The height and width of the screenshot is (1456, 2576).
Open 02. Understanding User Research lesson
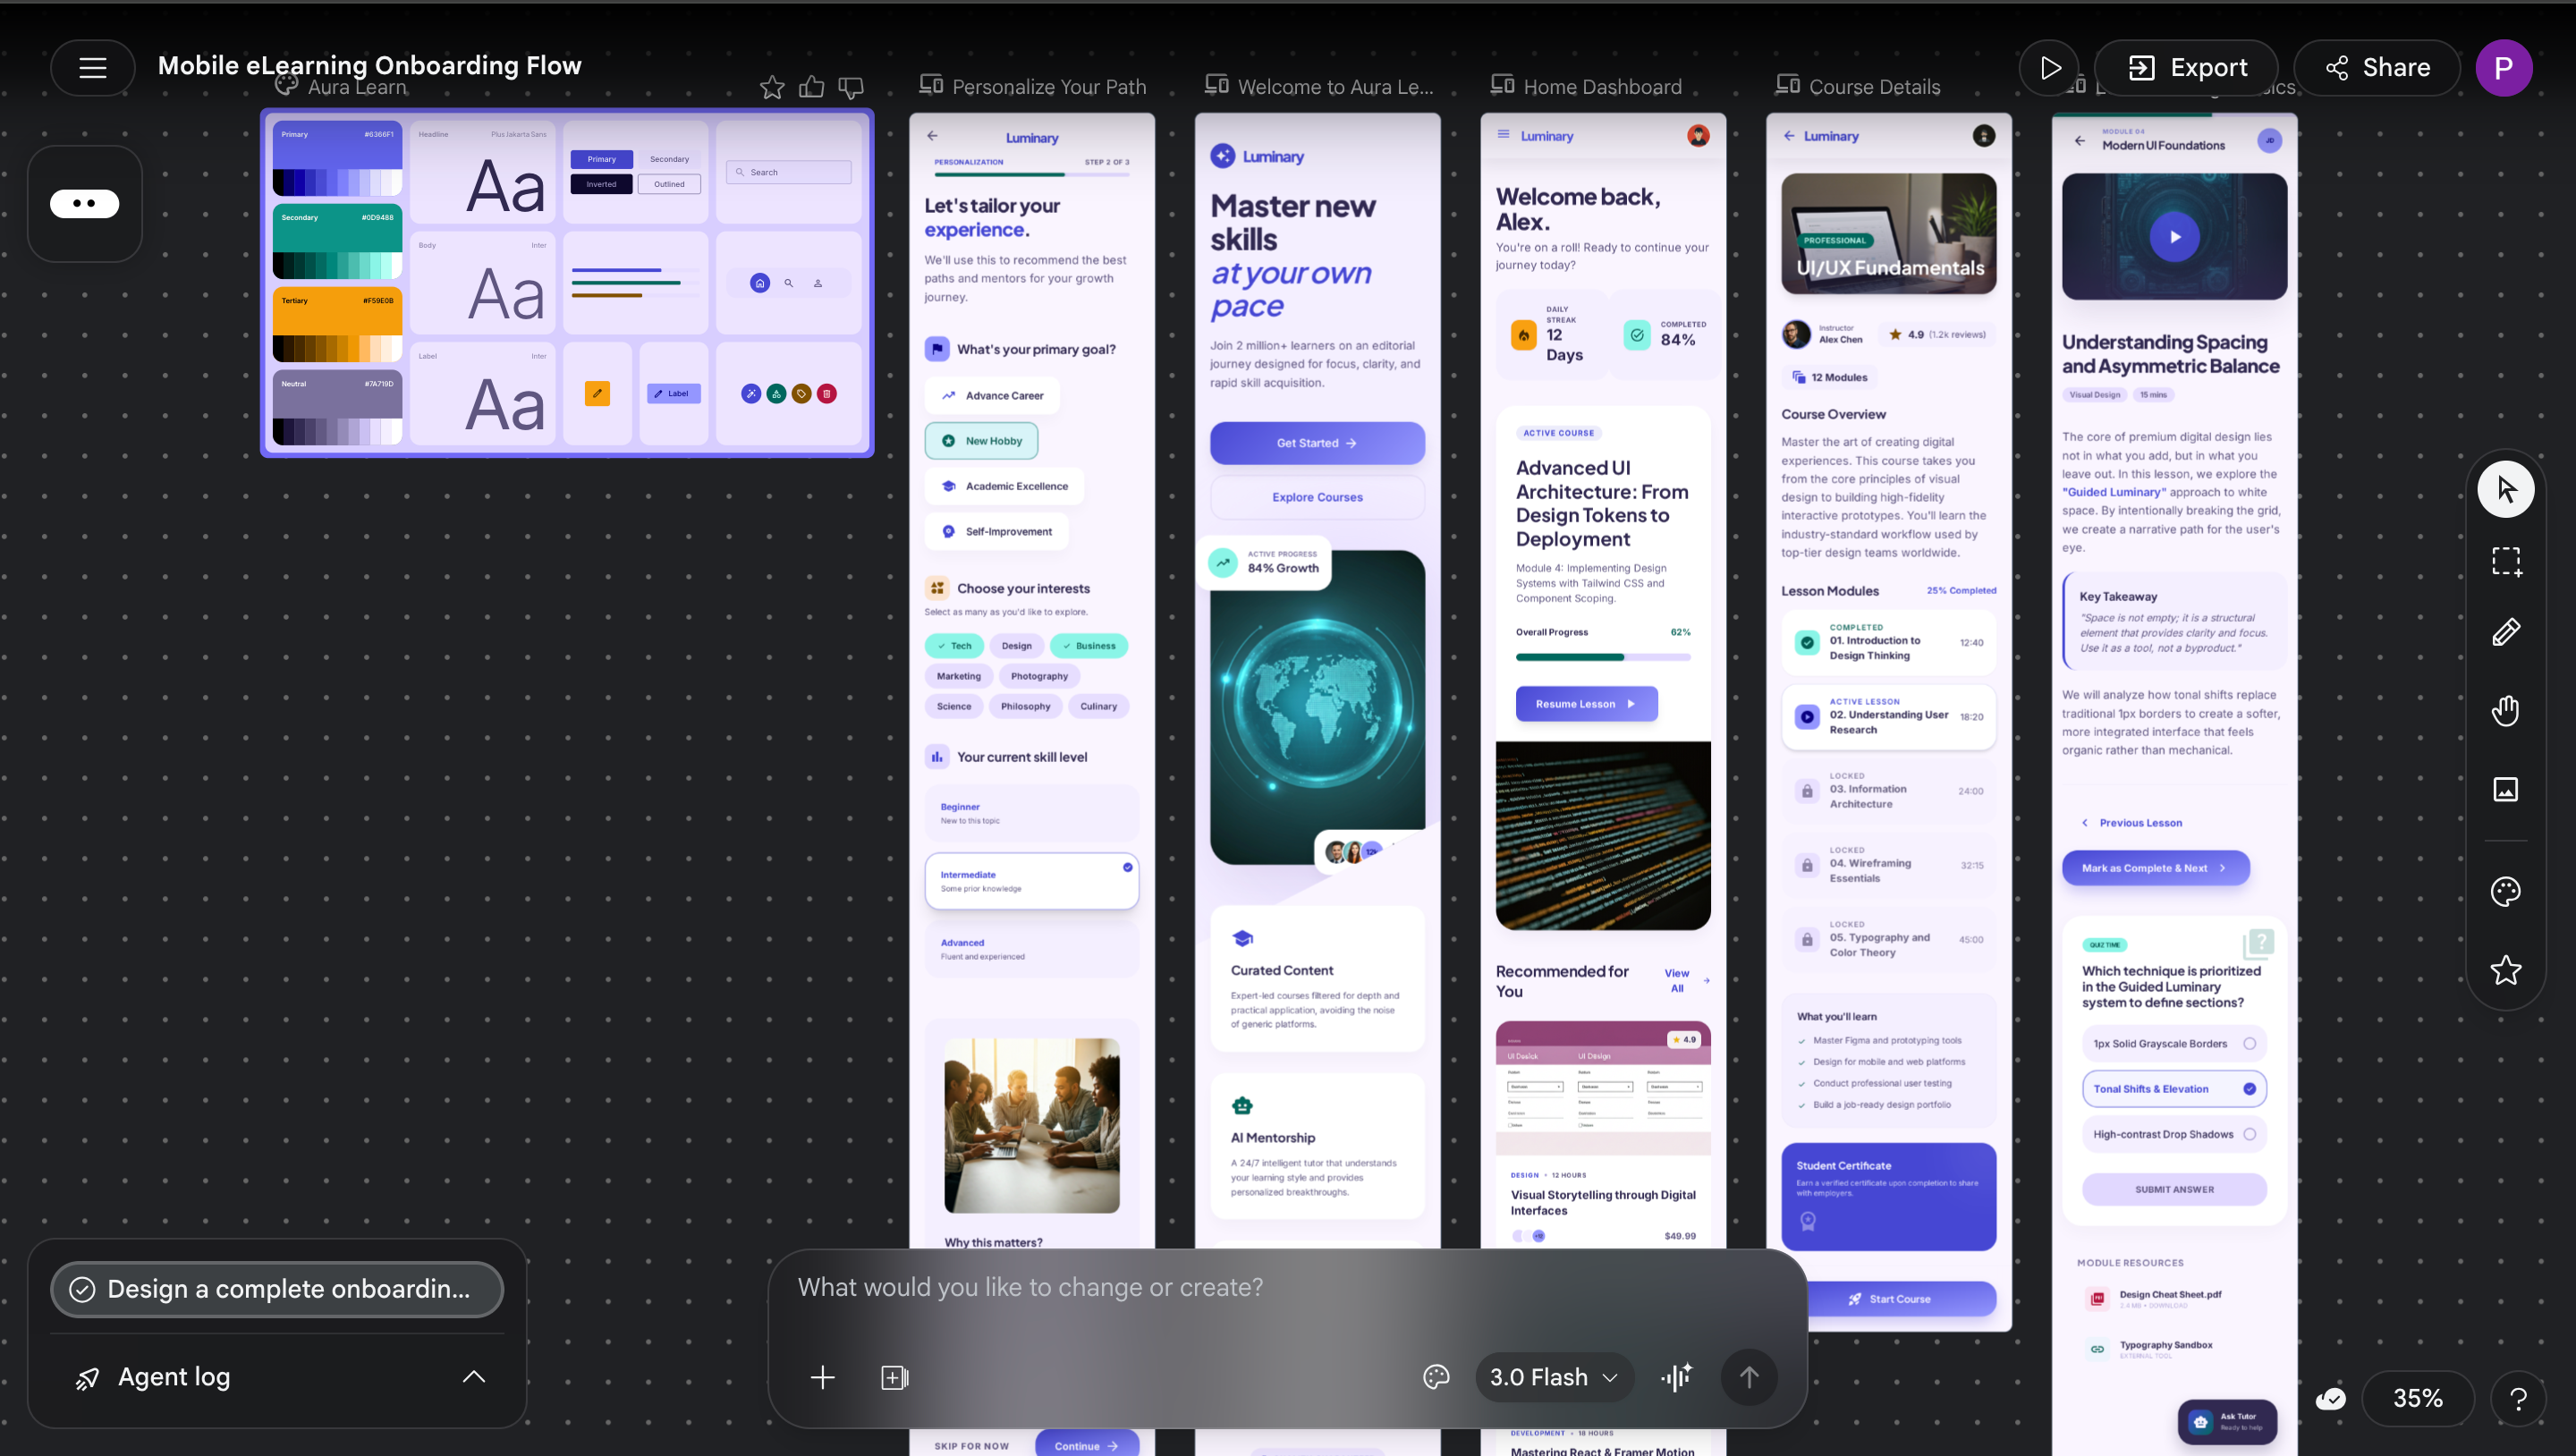pos(1888,717)
